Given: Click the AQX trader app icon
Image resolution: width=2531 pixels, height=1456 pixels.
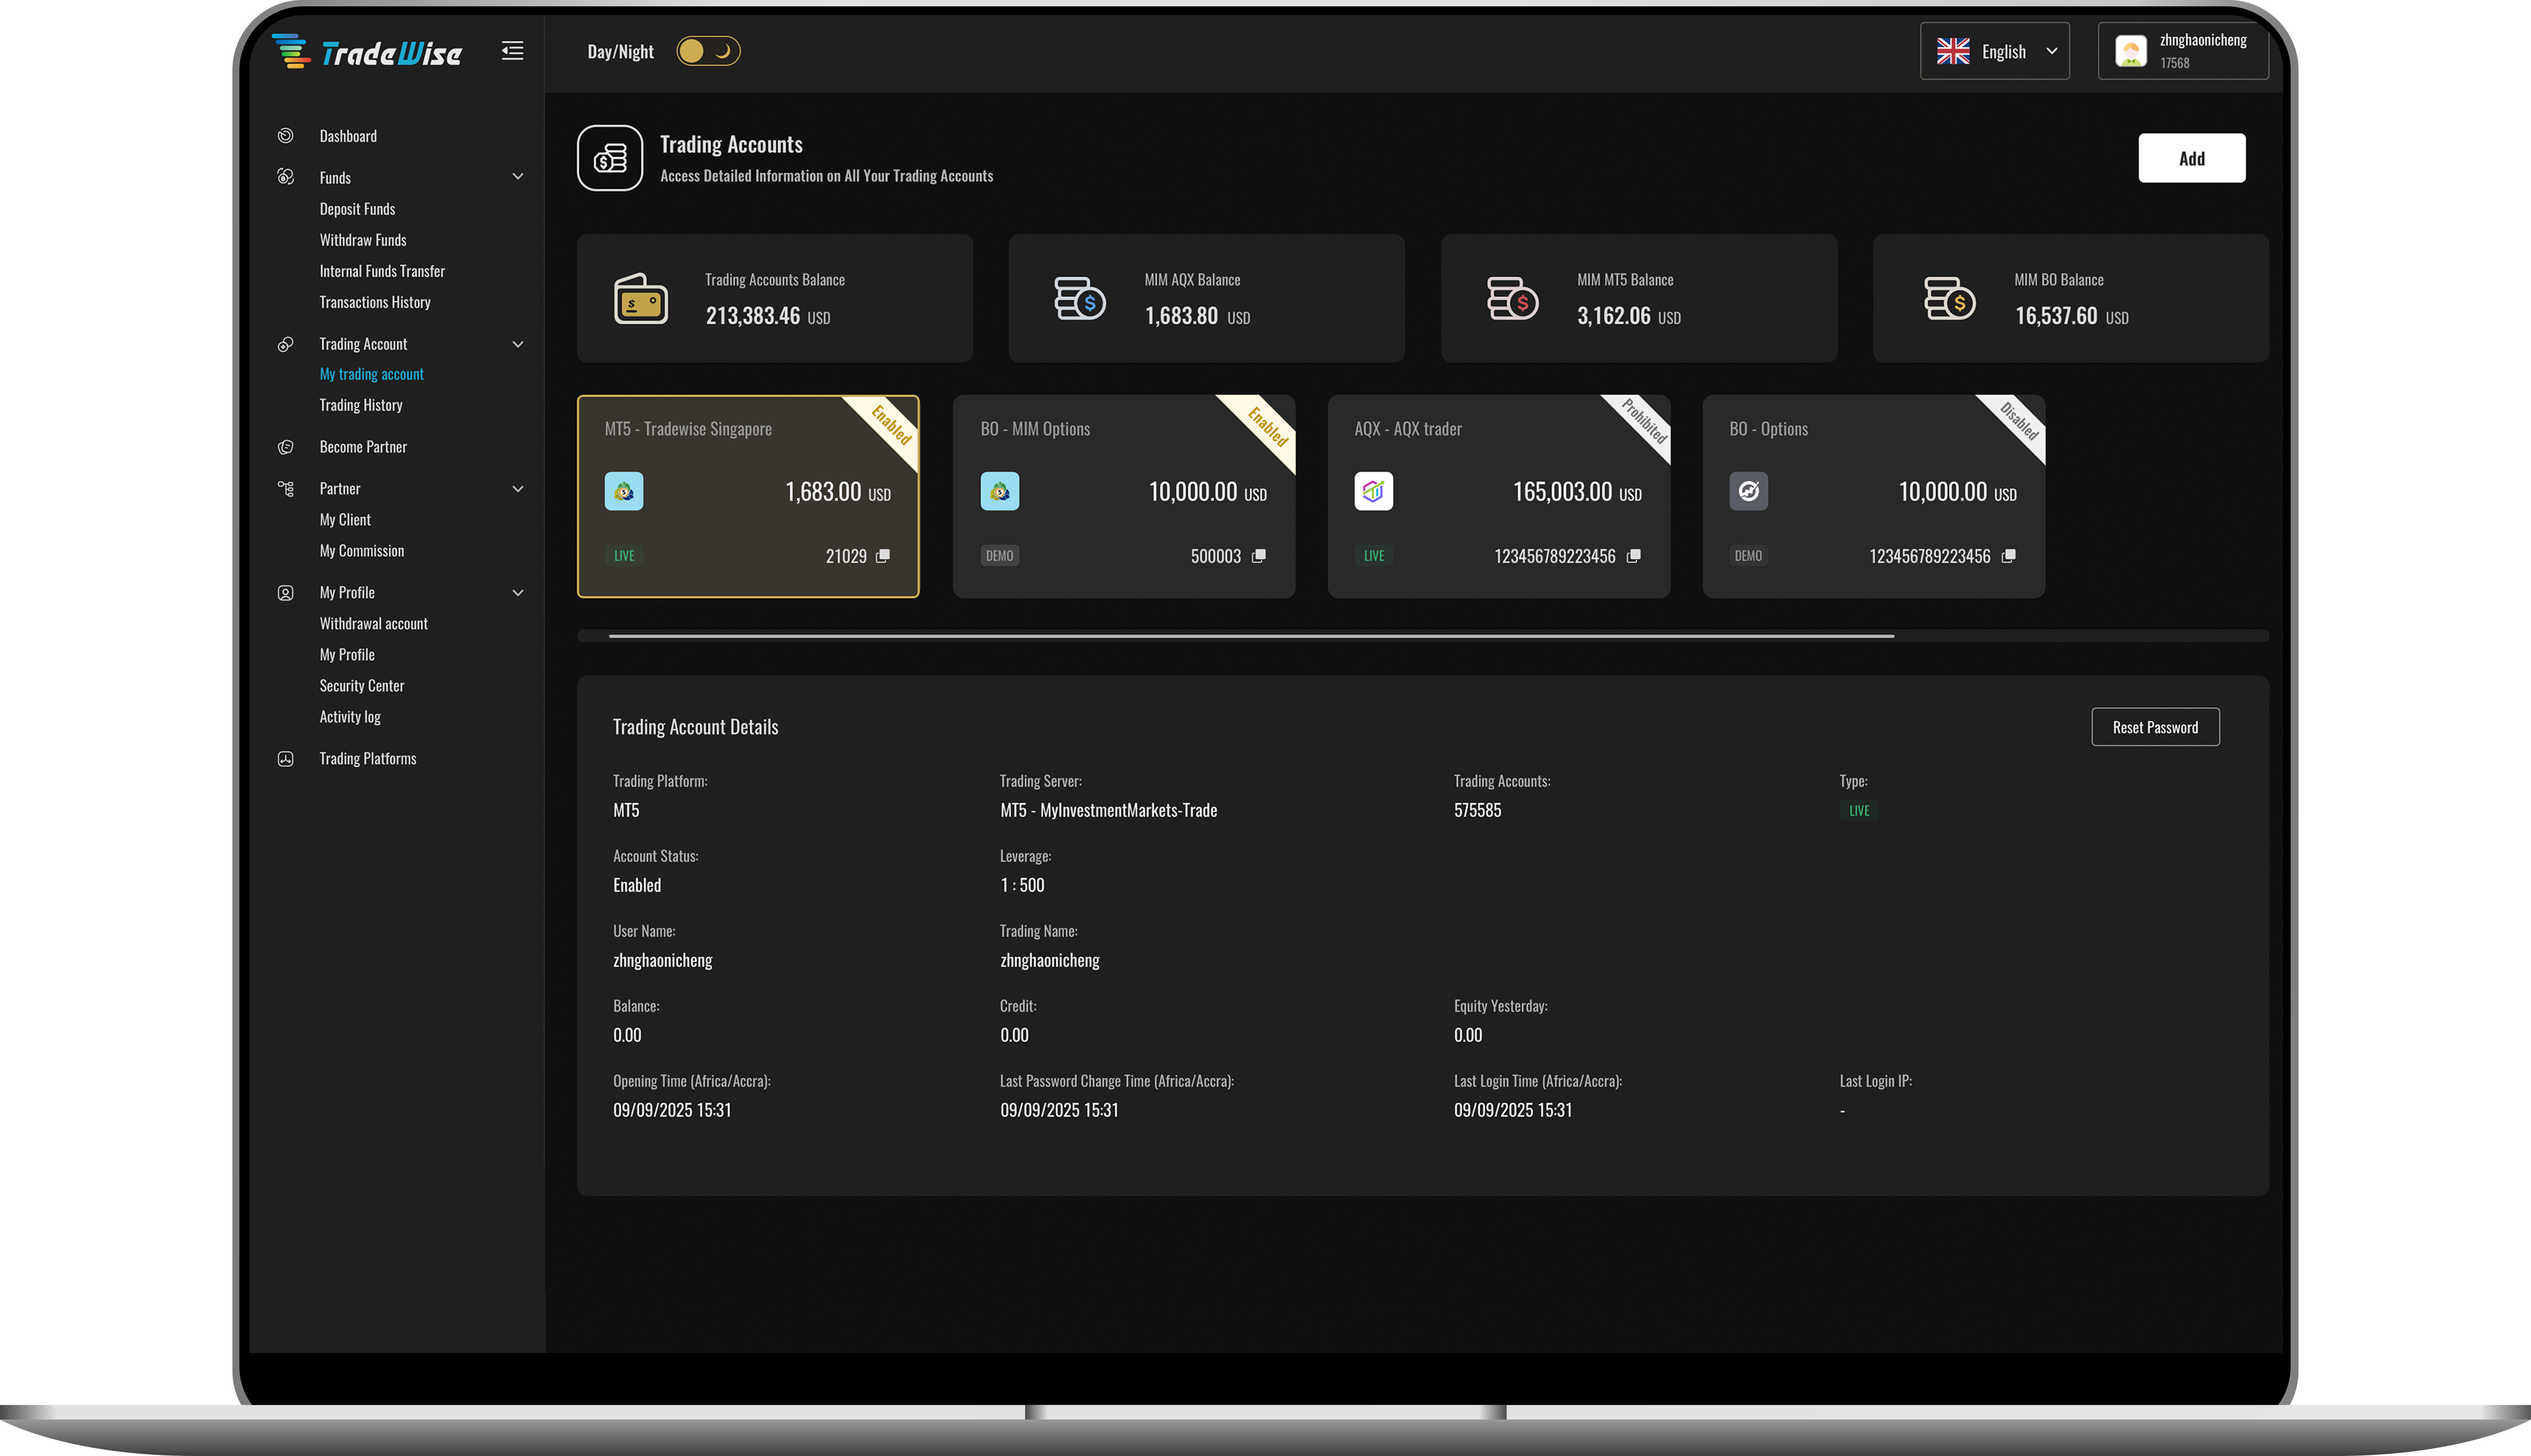Looking at the screenshot, I should [x=1373, y=491].
